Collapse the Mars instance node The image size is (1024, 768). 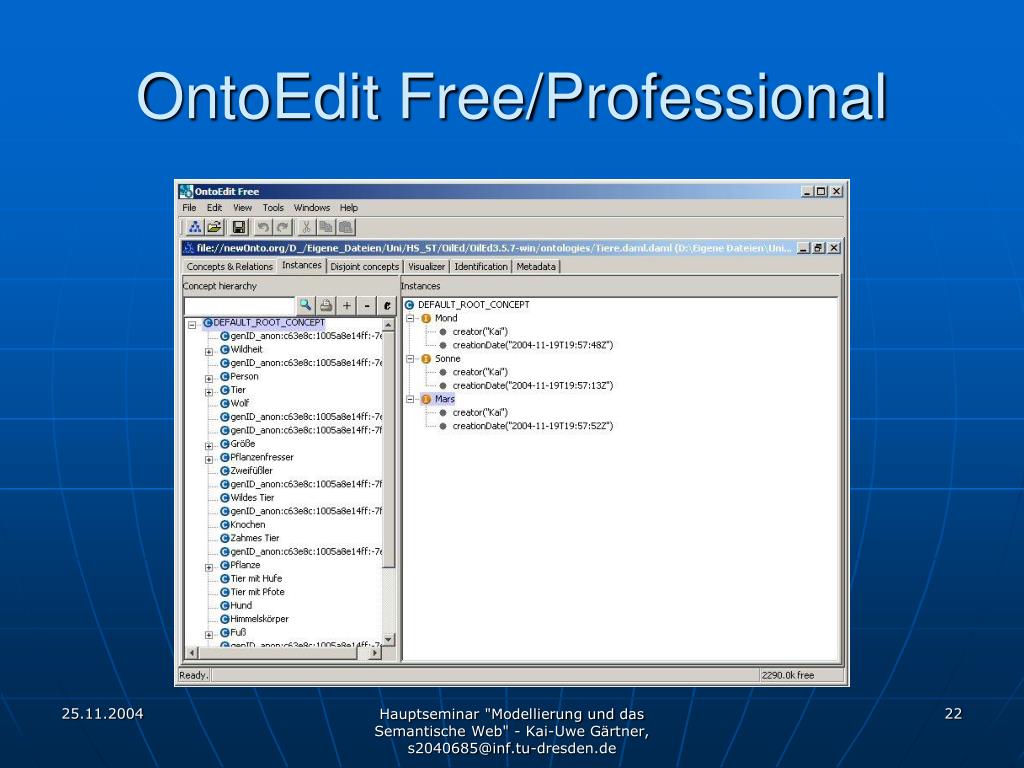[x=410, y=400]
